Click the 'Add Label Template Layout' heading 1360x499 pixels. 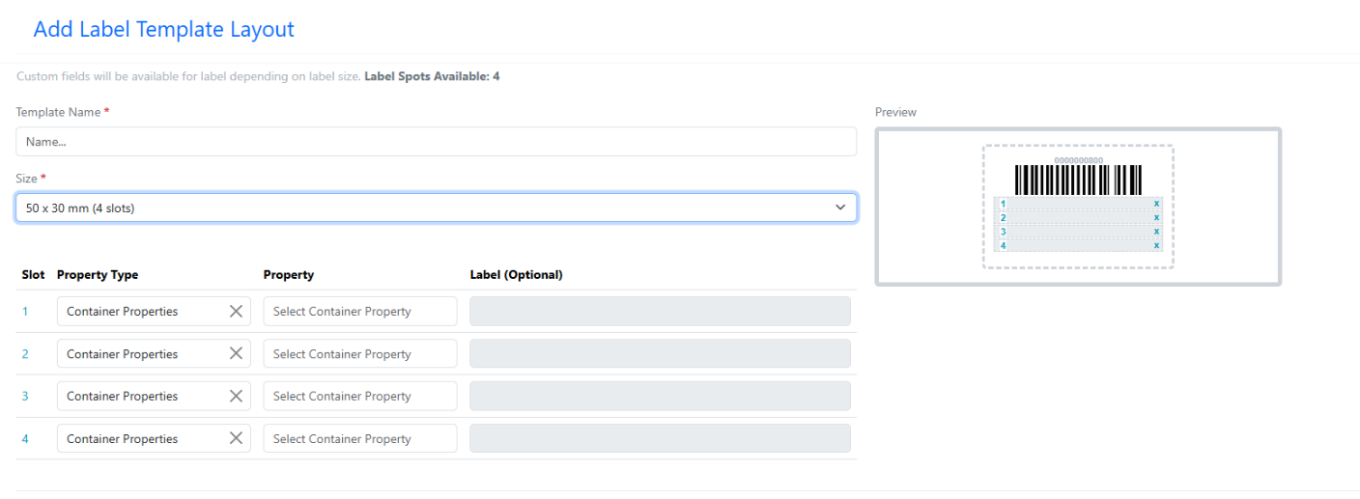pos(164,29)
